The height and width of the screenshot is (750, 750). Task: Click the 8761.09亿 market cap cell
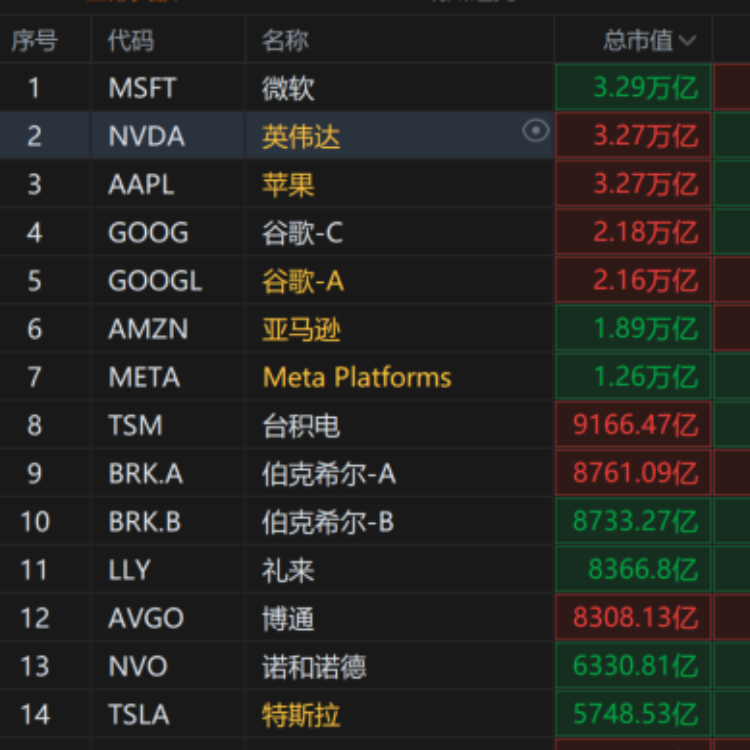(x=633, y=473)
